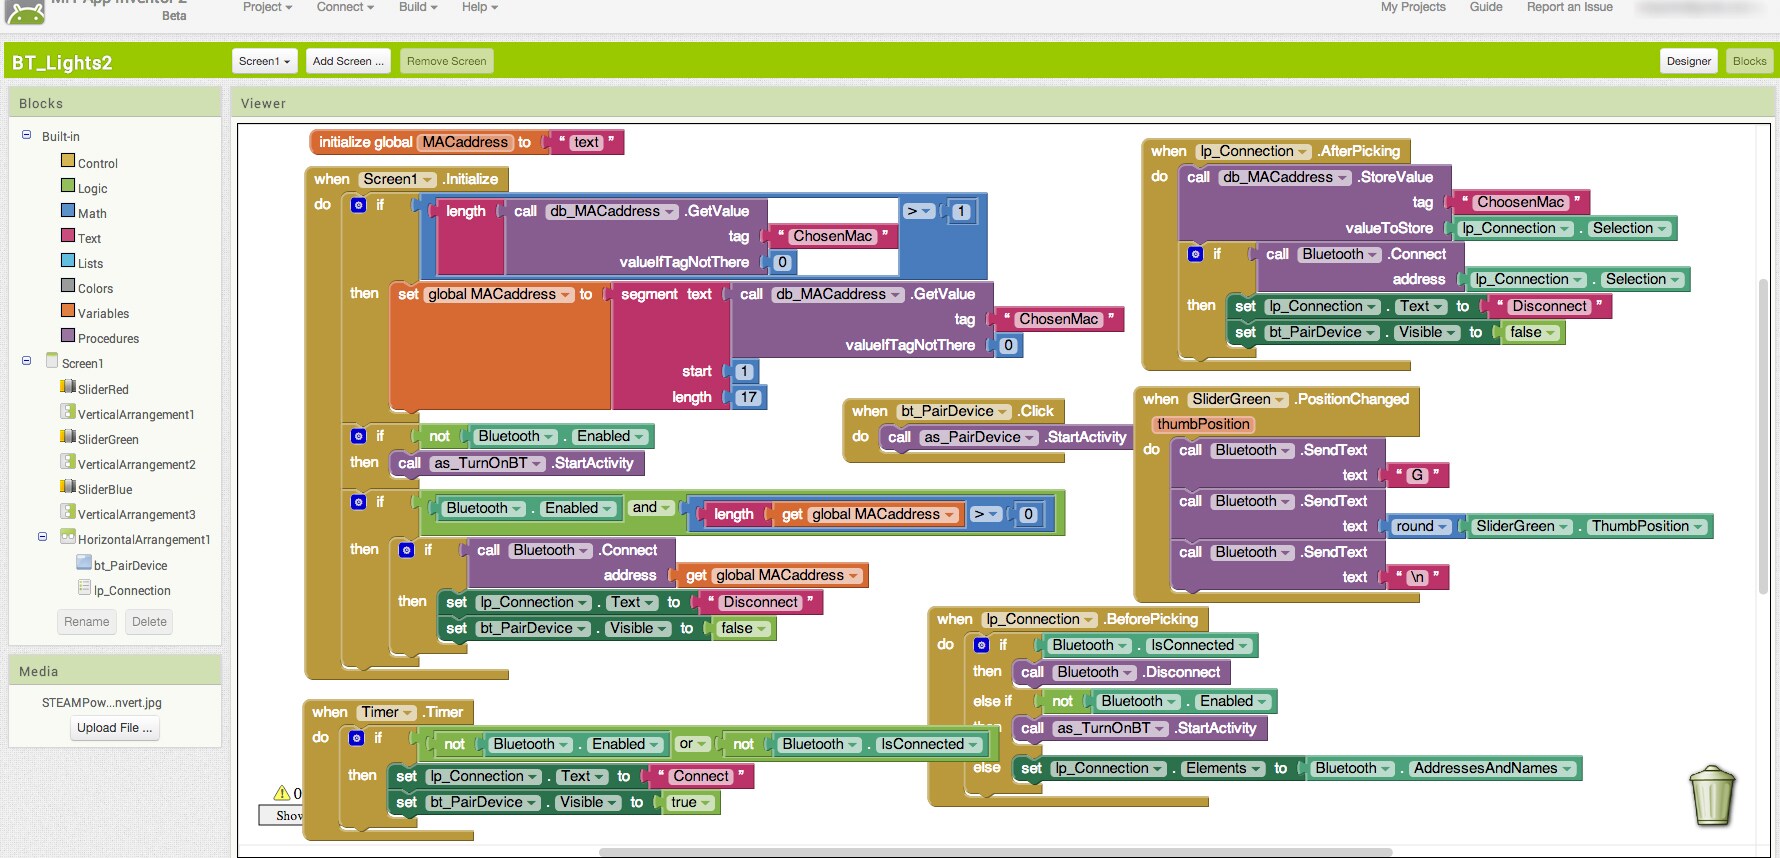This screenshot has height=858, width=1780.
Task: Click the trash can icon in viewer
Action: click(x=1711, y=796)
